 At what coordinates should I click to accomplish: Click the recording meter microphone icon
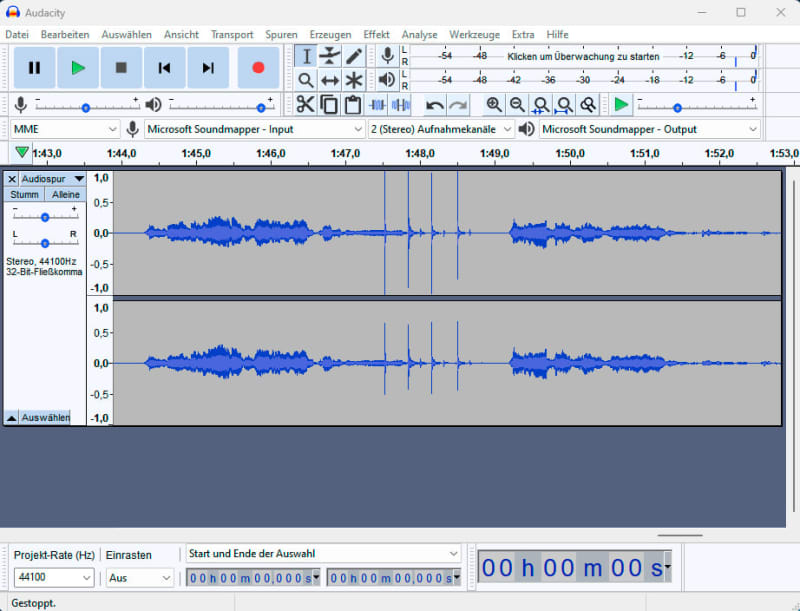(x=387, y=56)
